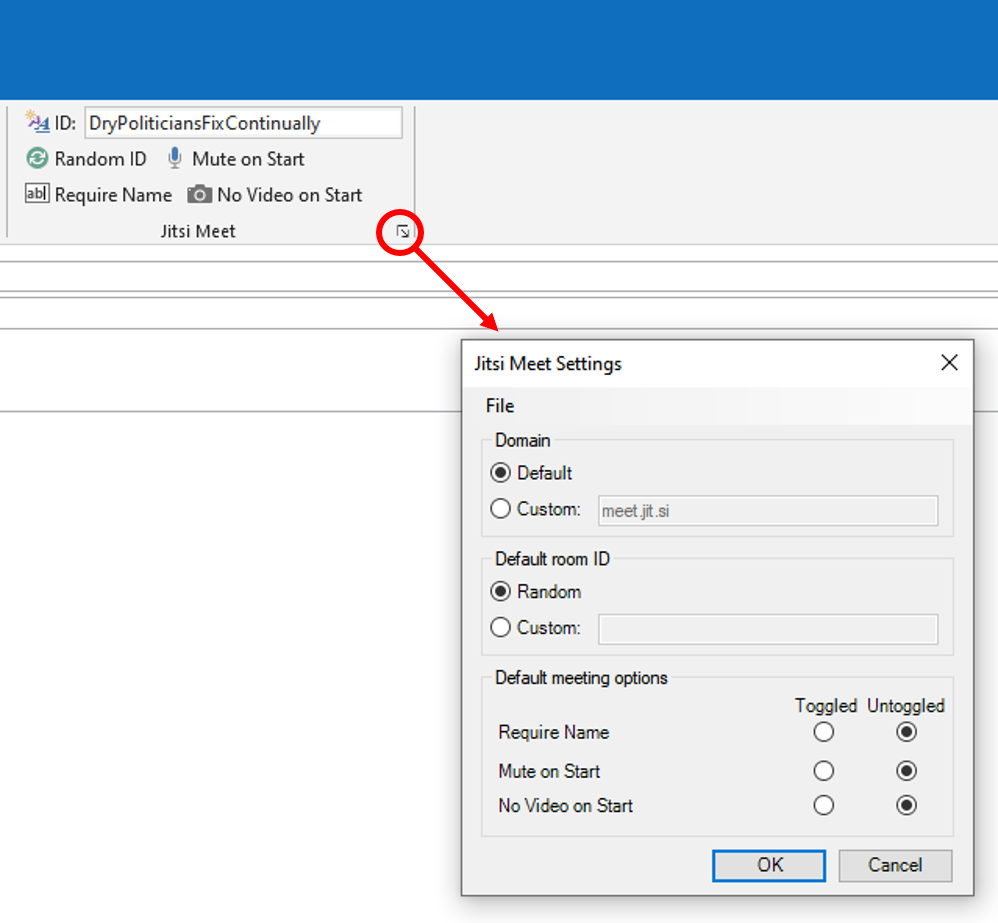Viewport: 998px width, 923px height.
Task: Click the meet.jit.si custom domain field
Action: tap(768, 511)
